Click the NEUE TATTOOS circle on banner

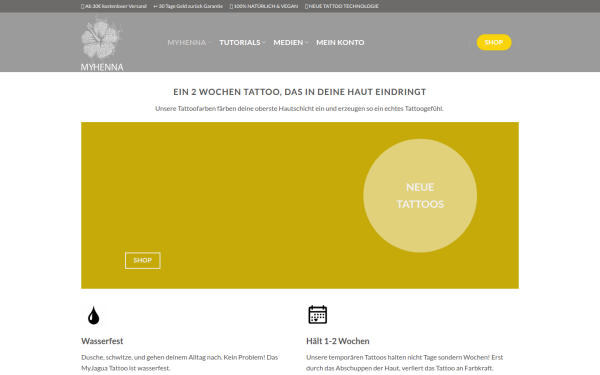pos(420,196)
